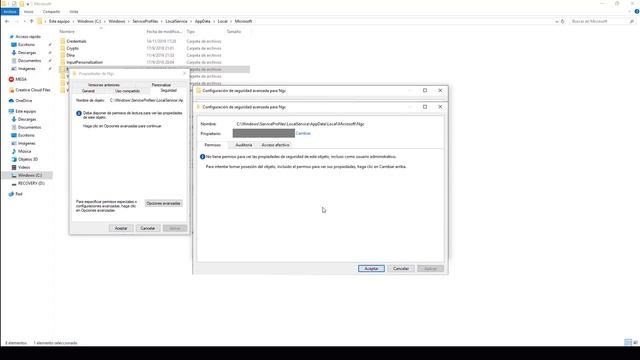
Task: Expand the chevron after 'AppData' in breadcrumb
Action: coord(214,21)
